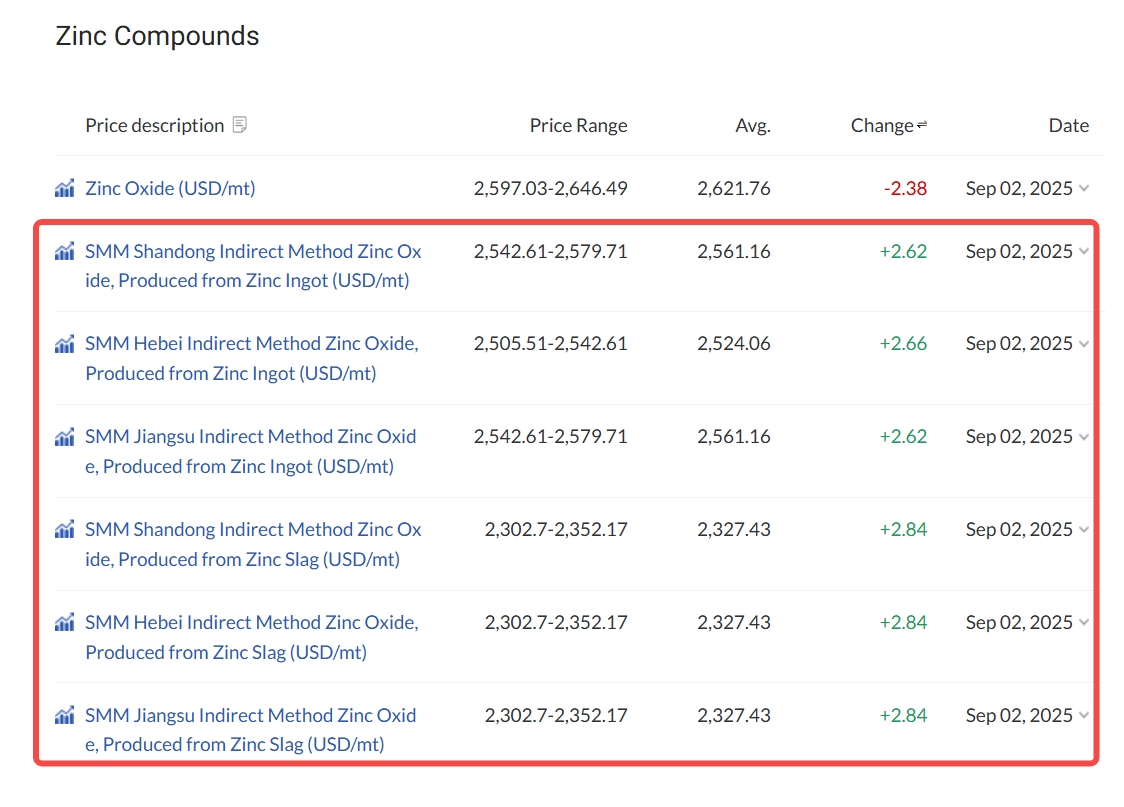Click +2.84 change in Hebei Zinc Slag row
1124x807 pixels.
pyautogui.click(x=903, y=622)
